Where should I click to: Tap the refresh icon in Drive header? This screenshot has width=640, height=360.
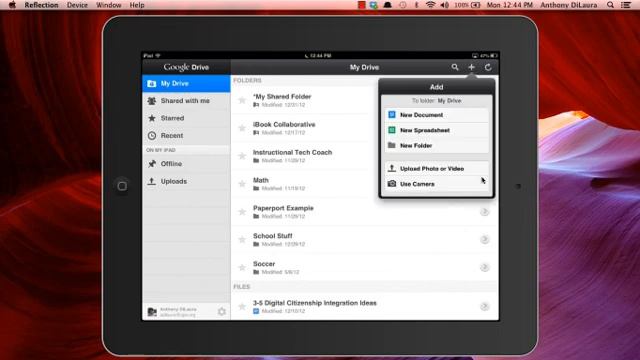pyautogui.click(x=488, y=67)
